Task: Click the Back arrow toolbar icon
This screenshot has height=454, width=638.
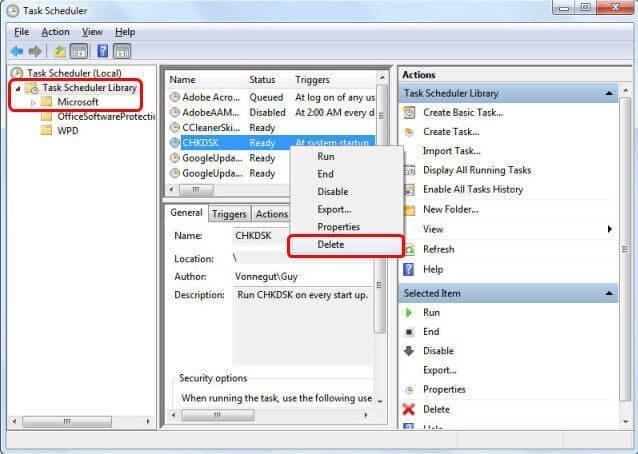Action: click(x=17, y=51)
